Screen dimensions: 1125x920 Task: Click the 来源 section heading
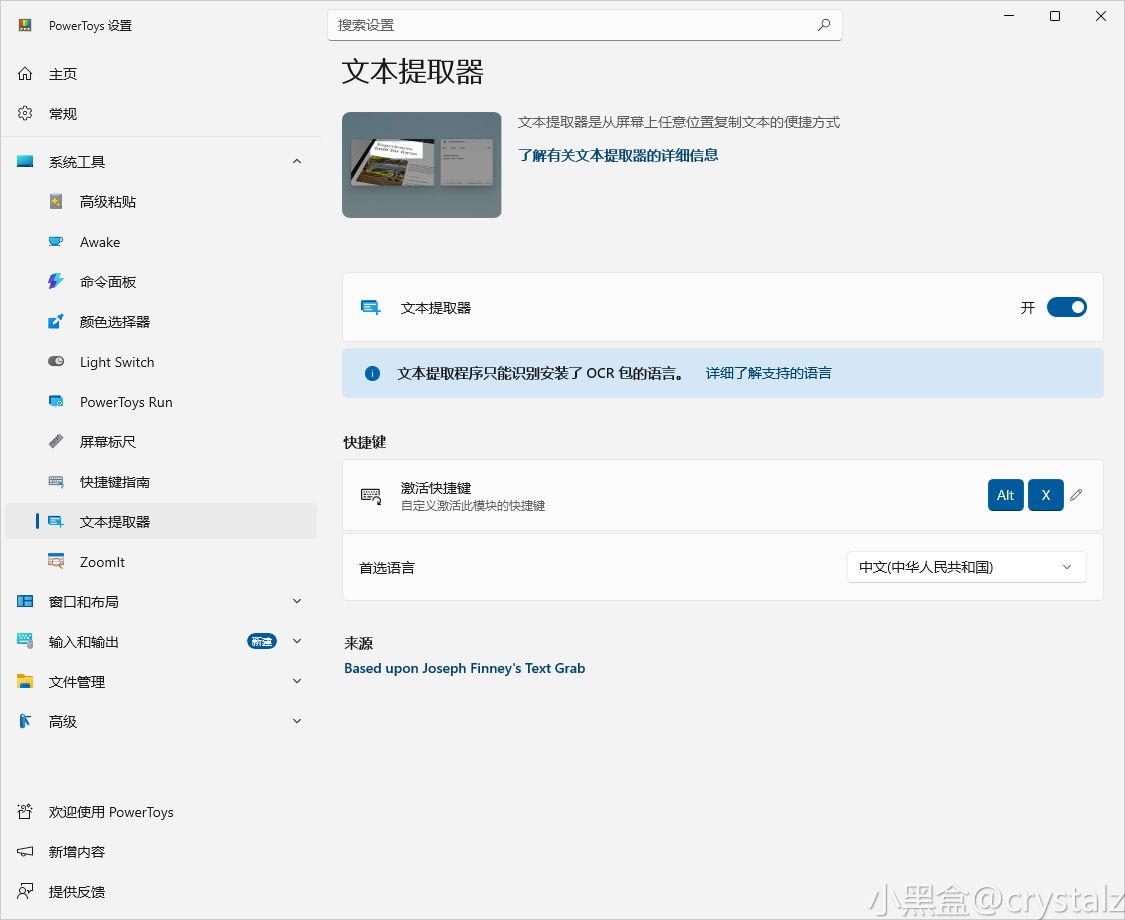(358, 643)
